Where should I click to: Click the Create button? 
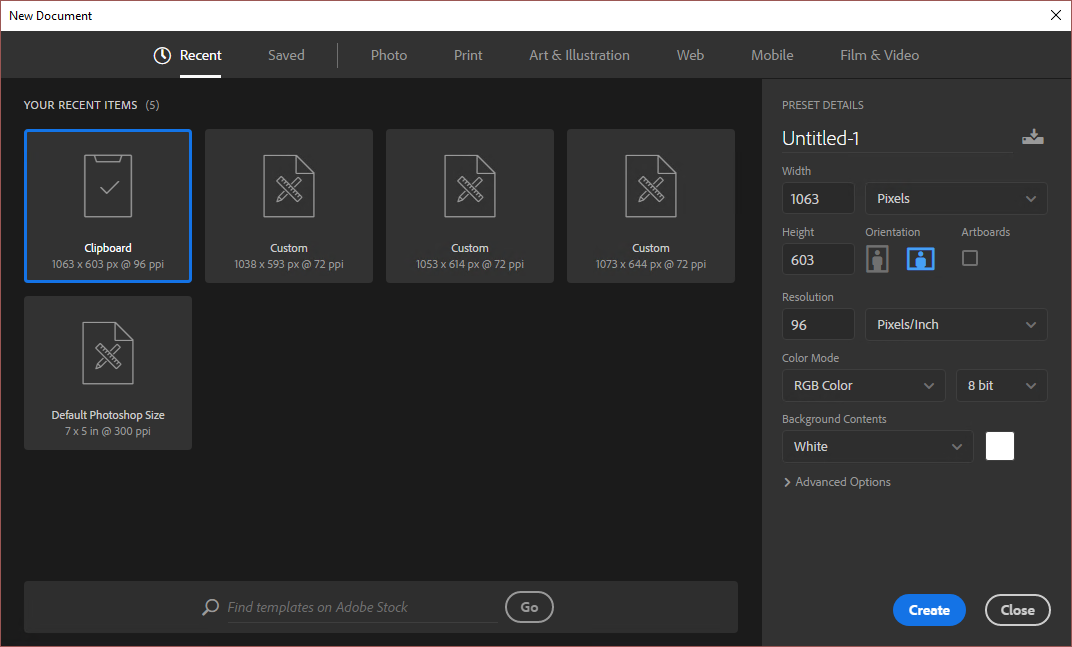tap(929, 610)
